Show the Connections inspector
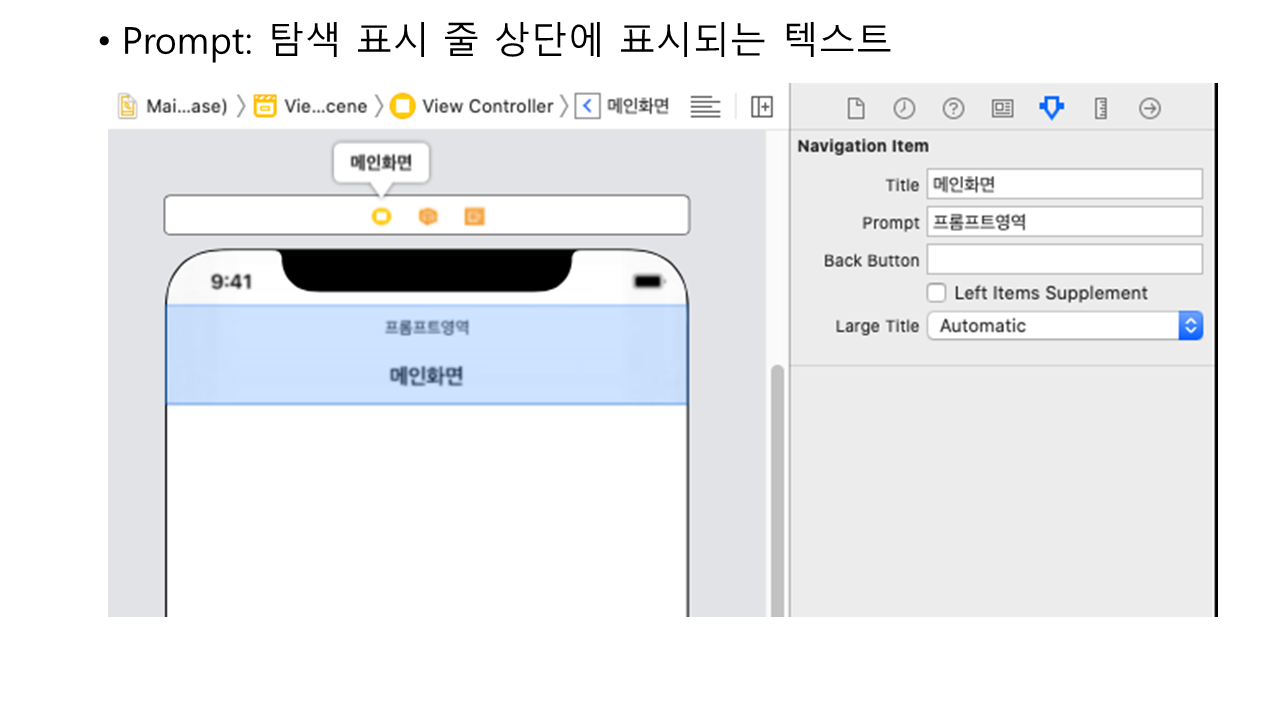The height and width of the screenshot is (720, 1280). pyautogui.click(x=1150, y=108)
